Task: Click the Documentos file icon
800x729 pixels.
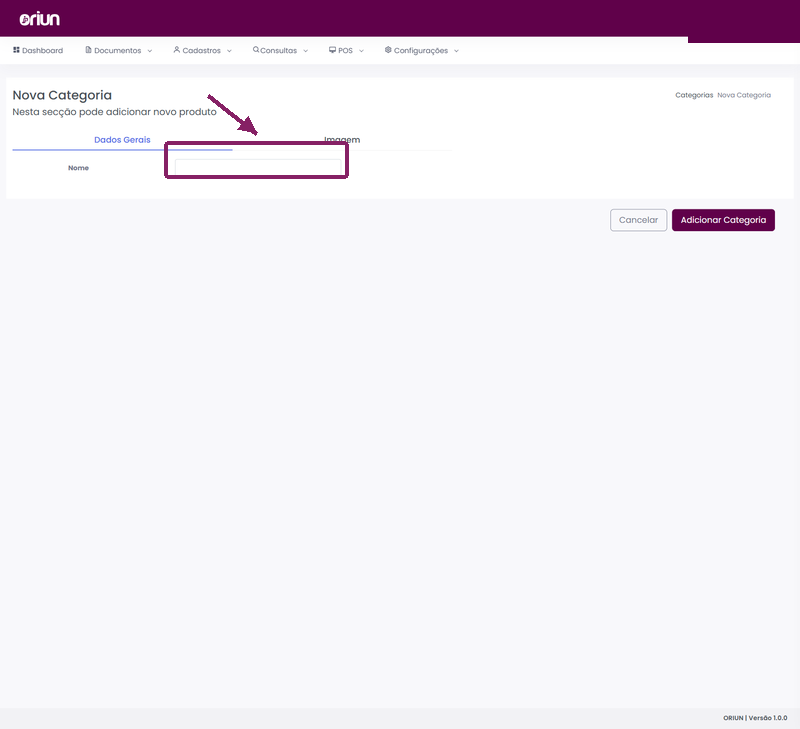Action: tap(88, 50)
